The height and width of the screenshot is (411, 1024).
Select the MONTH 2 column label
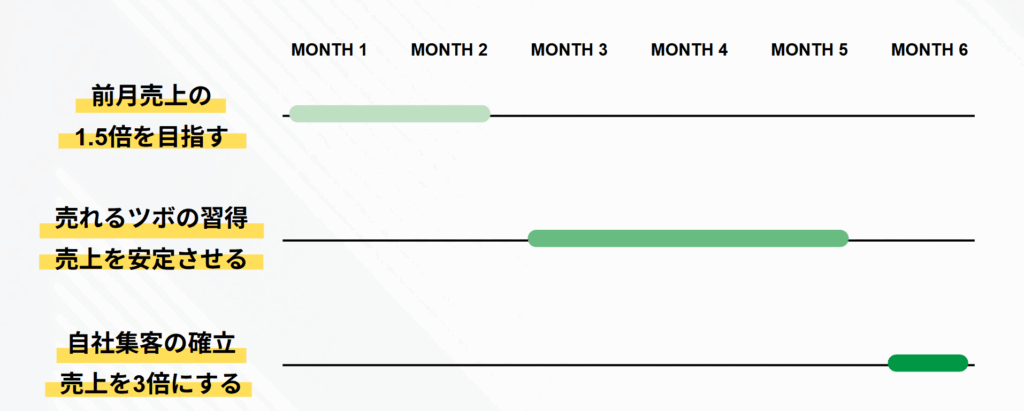[449, 49]
